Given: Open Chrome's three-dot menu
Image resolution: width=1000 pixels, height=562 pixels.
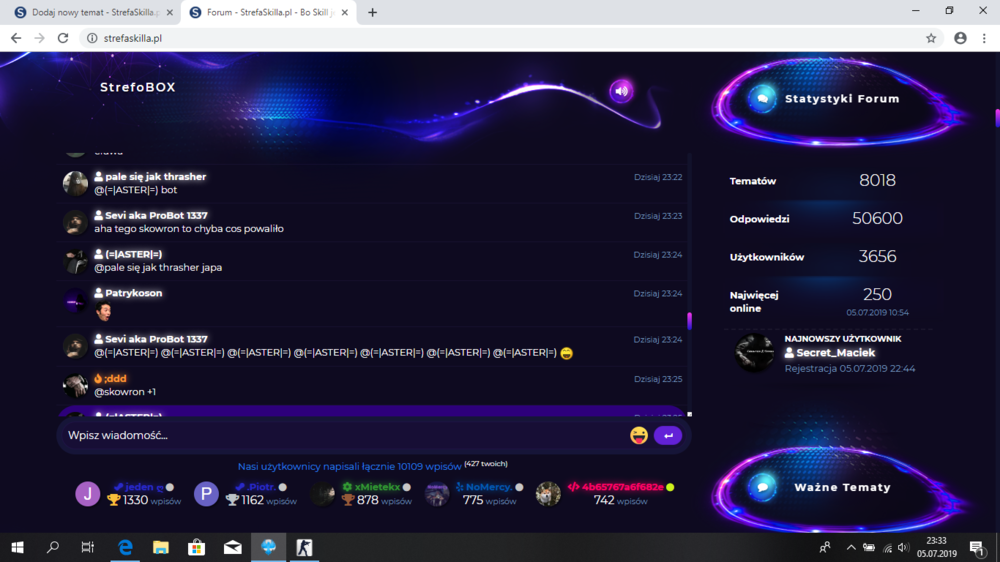Looking at the screenshot, I should pos(984,38).
